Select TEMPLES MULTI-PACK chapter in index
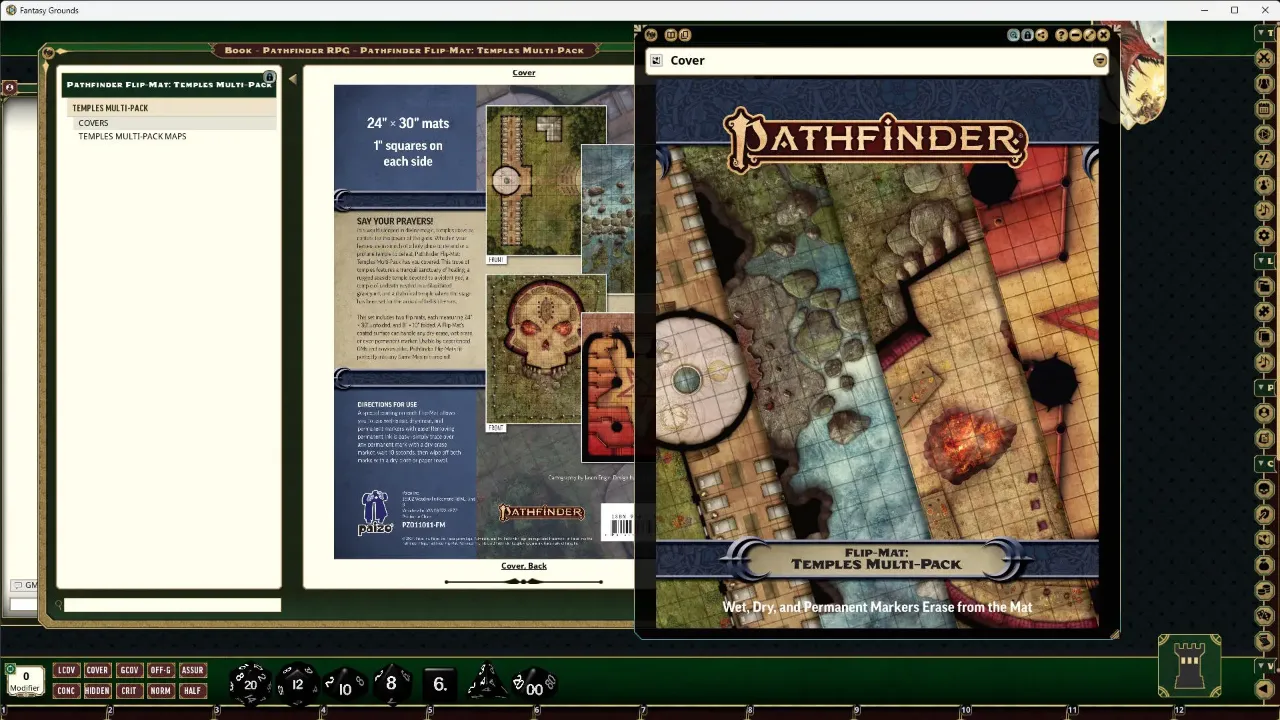Screen dimensions: 1280x720 click(x=110, y=108)
